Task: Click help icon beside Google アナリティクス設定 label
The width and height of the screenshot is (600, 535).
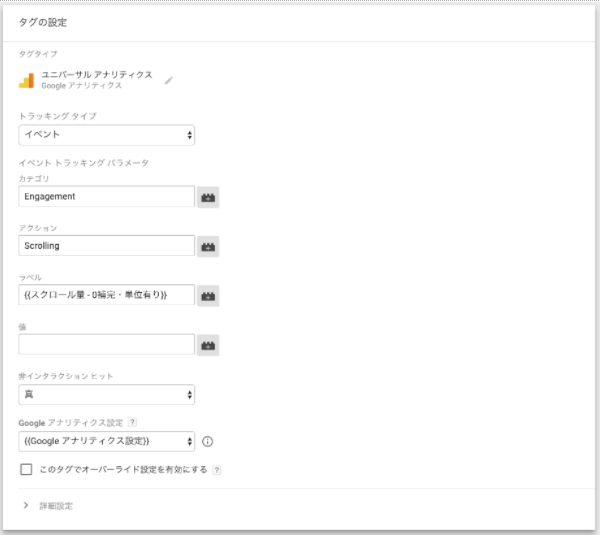Action: click(132, 422)
